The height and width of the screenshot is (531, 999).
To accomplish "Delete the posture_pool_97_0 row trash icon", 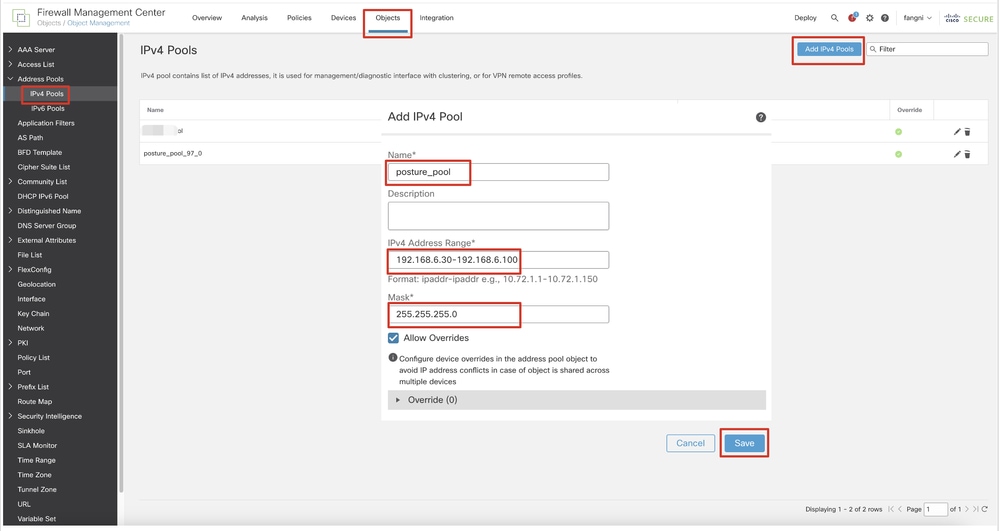I will (967, 154).
